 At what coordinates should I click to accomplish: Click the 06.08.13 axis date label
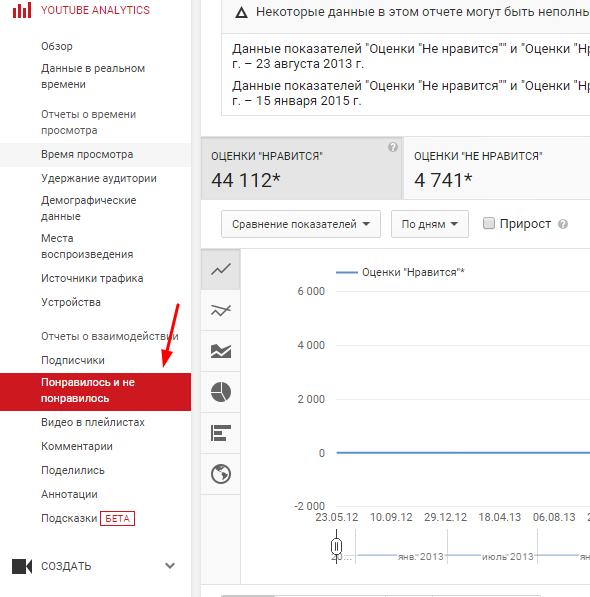[x=554, y=517]
